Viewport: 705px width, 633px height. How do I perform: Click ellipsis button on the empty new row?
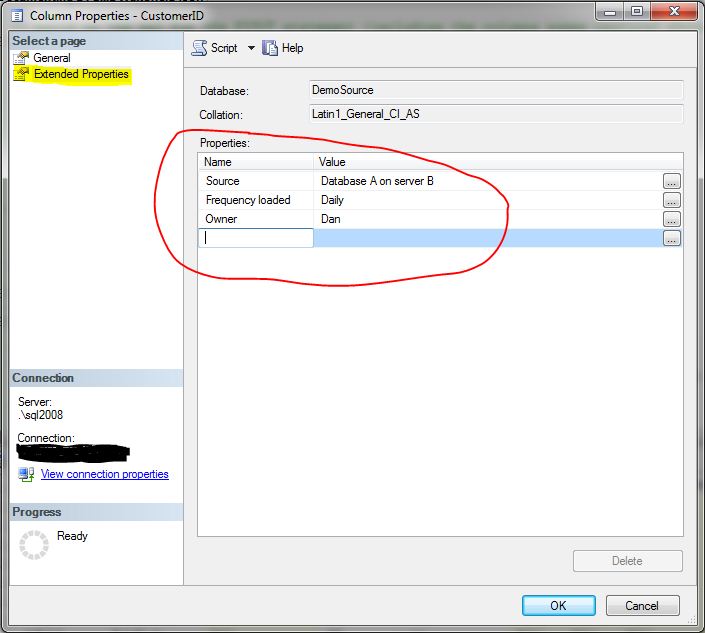click(x=672, y=238)
